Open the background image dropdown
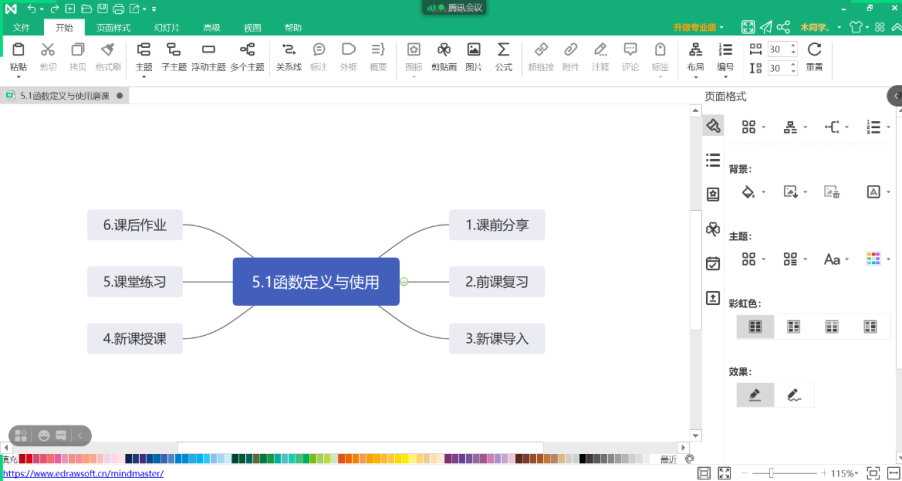902x481 pixels. 805,192
